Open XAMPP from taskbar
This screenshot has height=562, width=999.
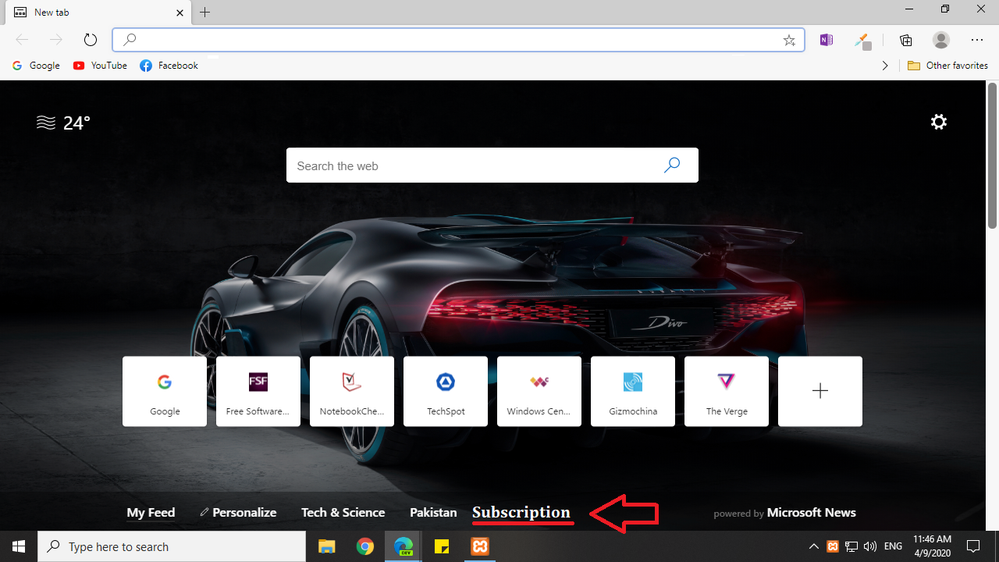tap(480, 547)
